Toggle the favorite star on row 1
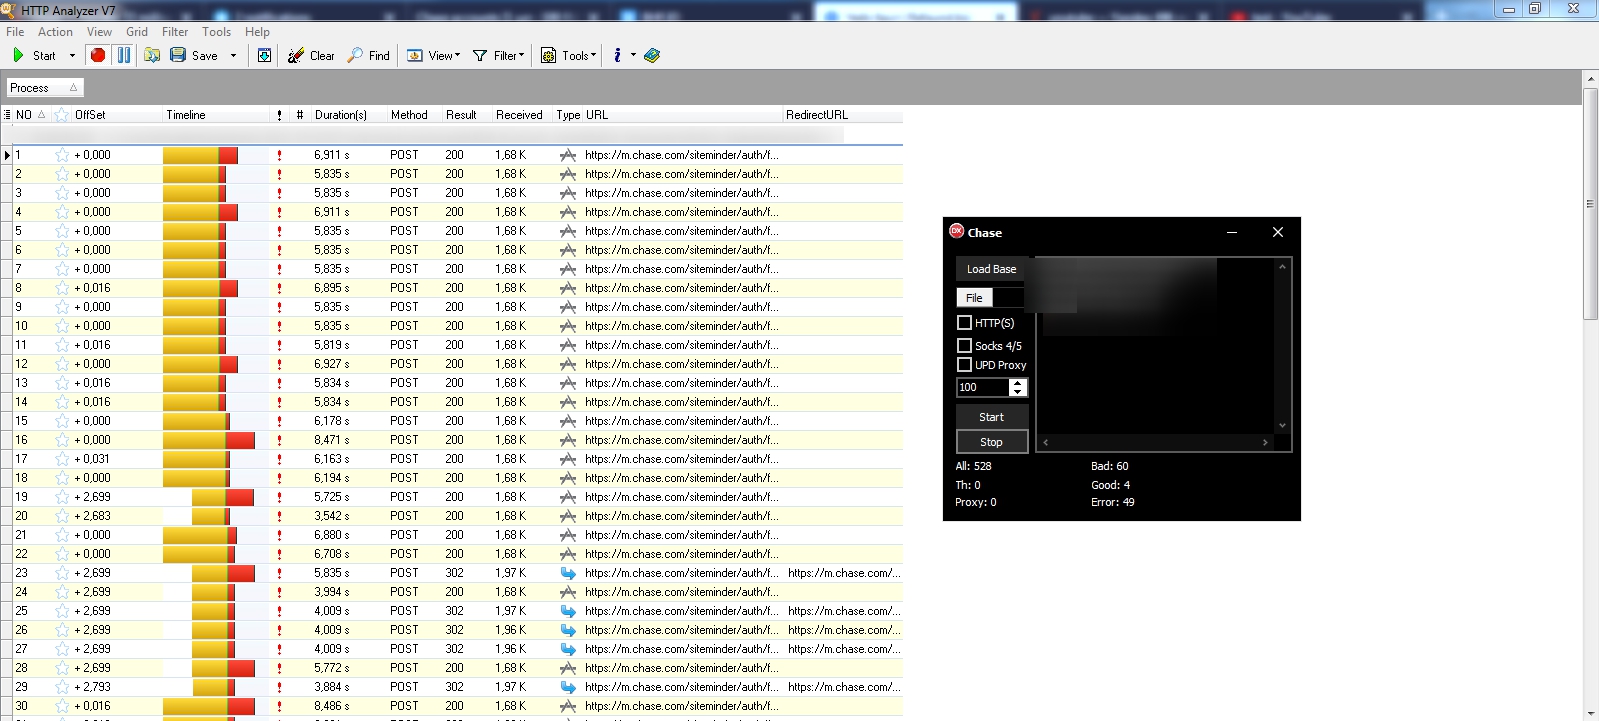 coord(62,155)
